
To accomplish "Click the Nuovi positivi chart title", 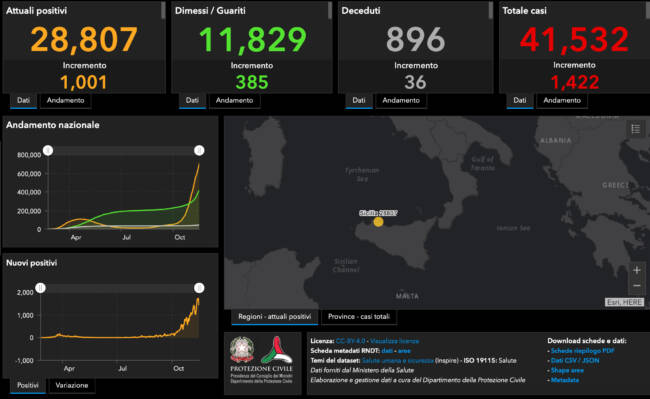I will [x=32, y=263].
